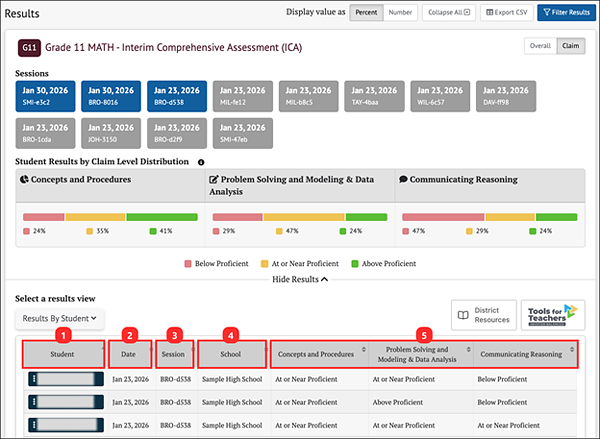
Task: Click the Communicating Reasoning speech bubble icon
Action: click(x=403, y=179)
